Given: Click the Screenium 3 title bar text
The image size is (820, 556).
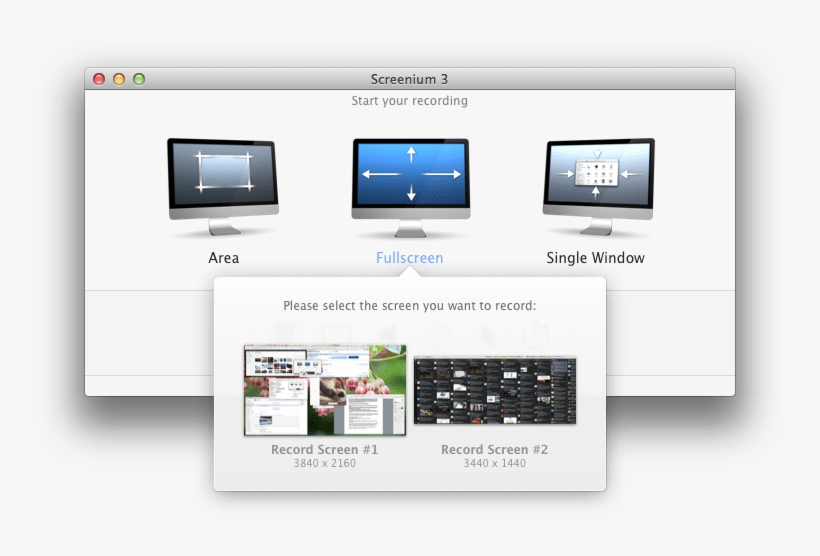Looking at the screenshot, I should click(410, 79).
